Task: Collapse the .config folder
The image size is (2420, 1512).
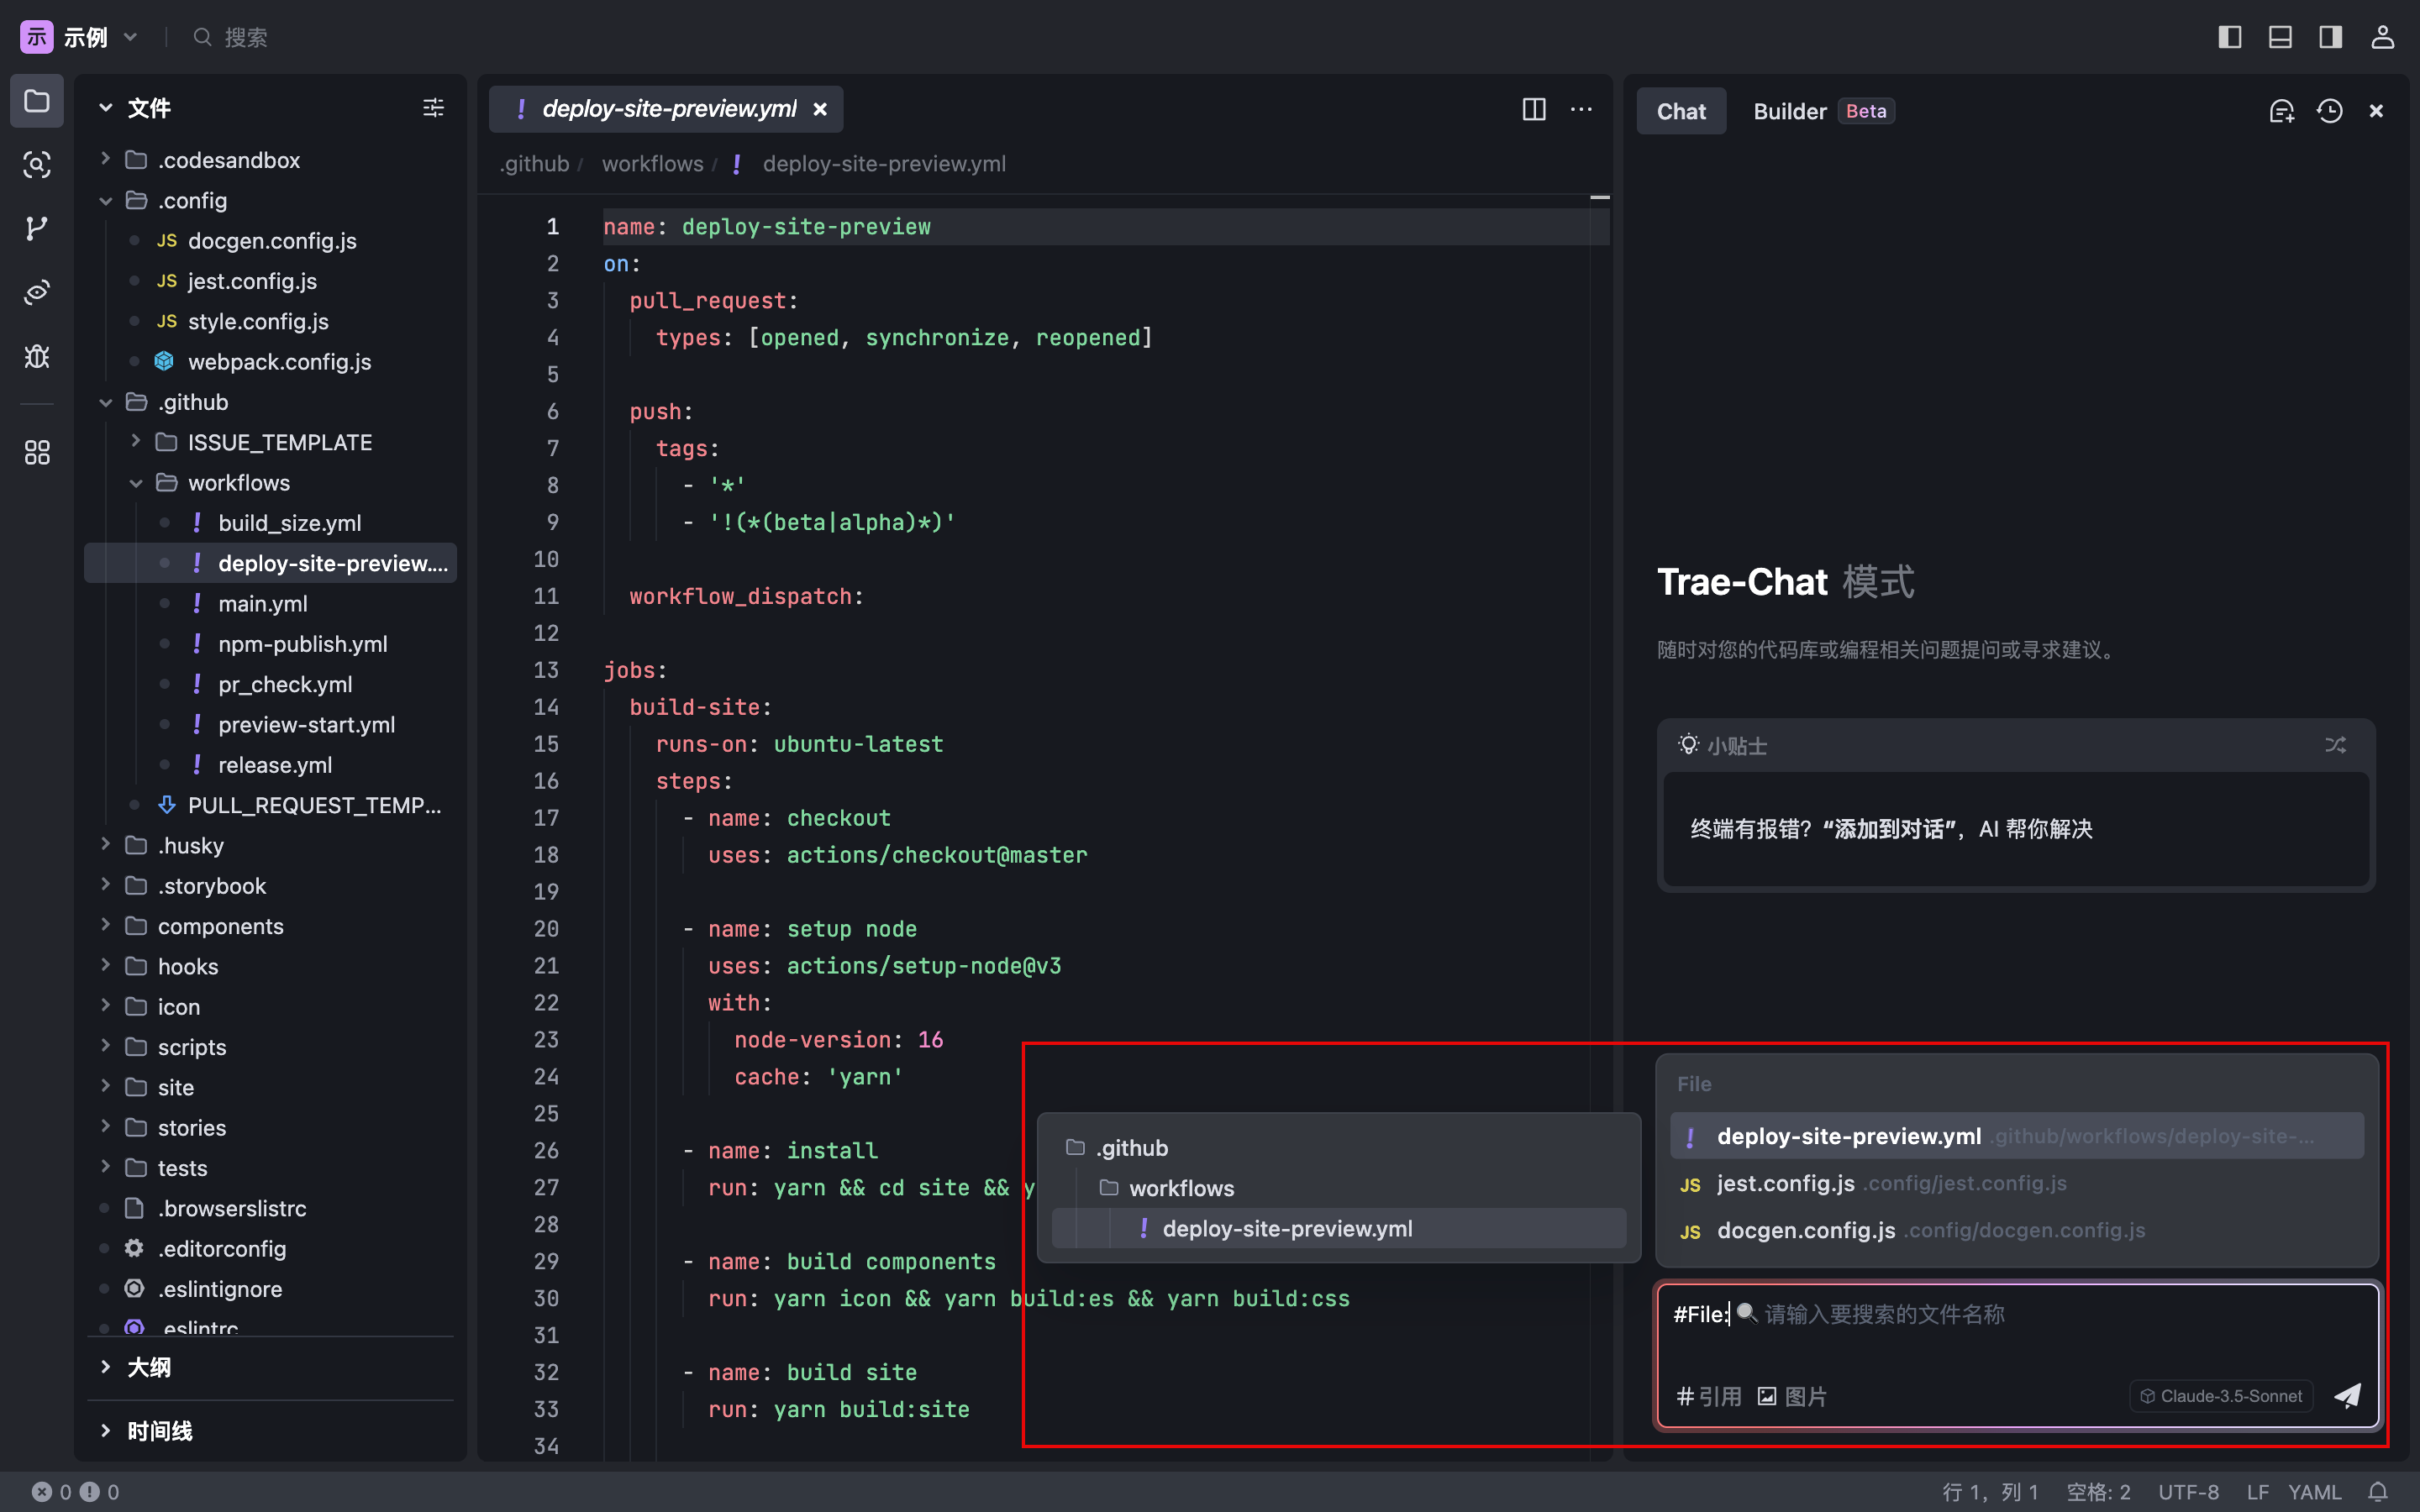Action: (105, 200)
